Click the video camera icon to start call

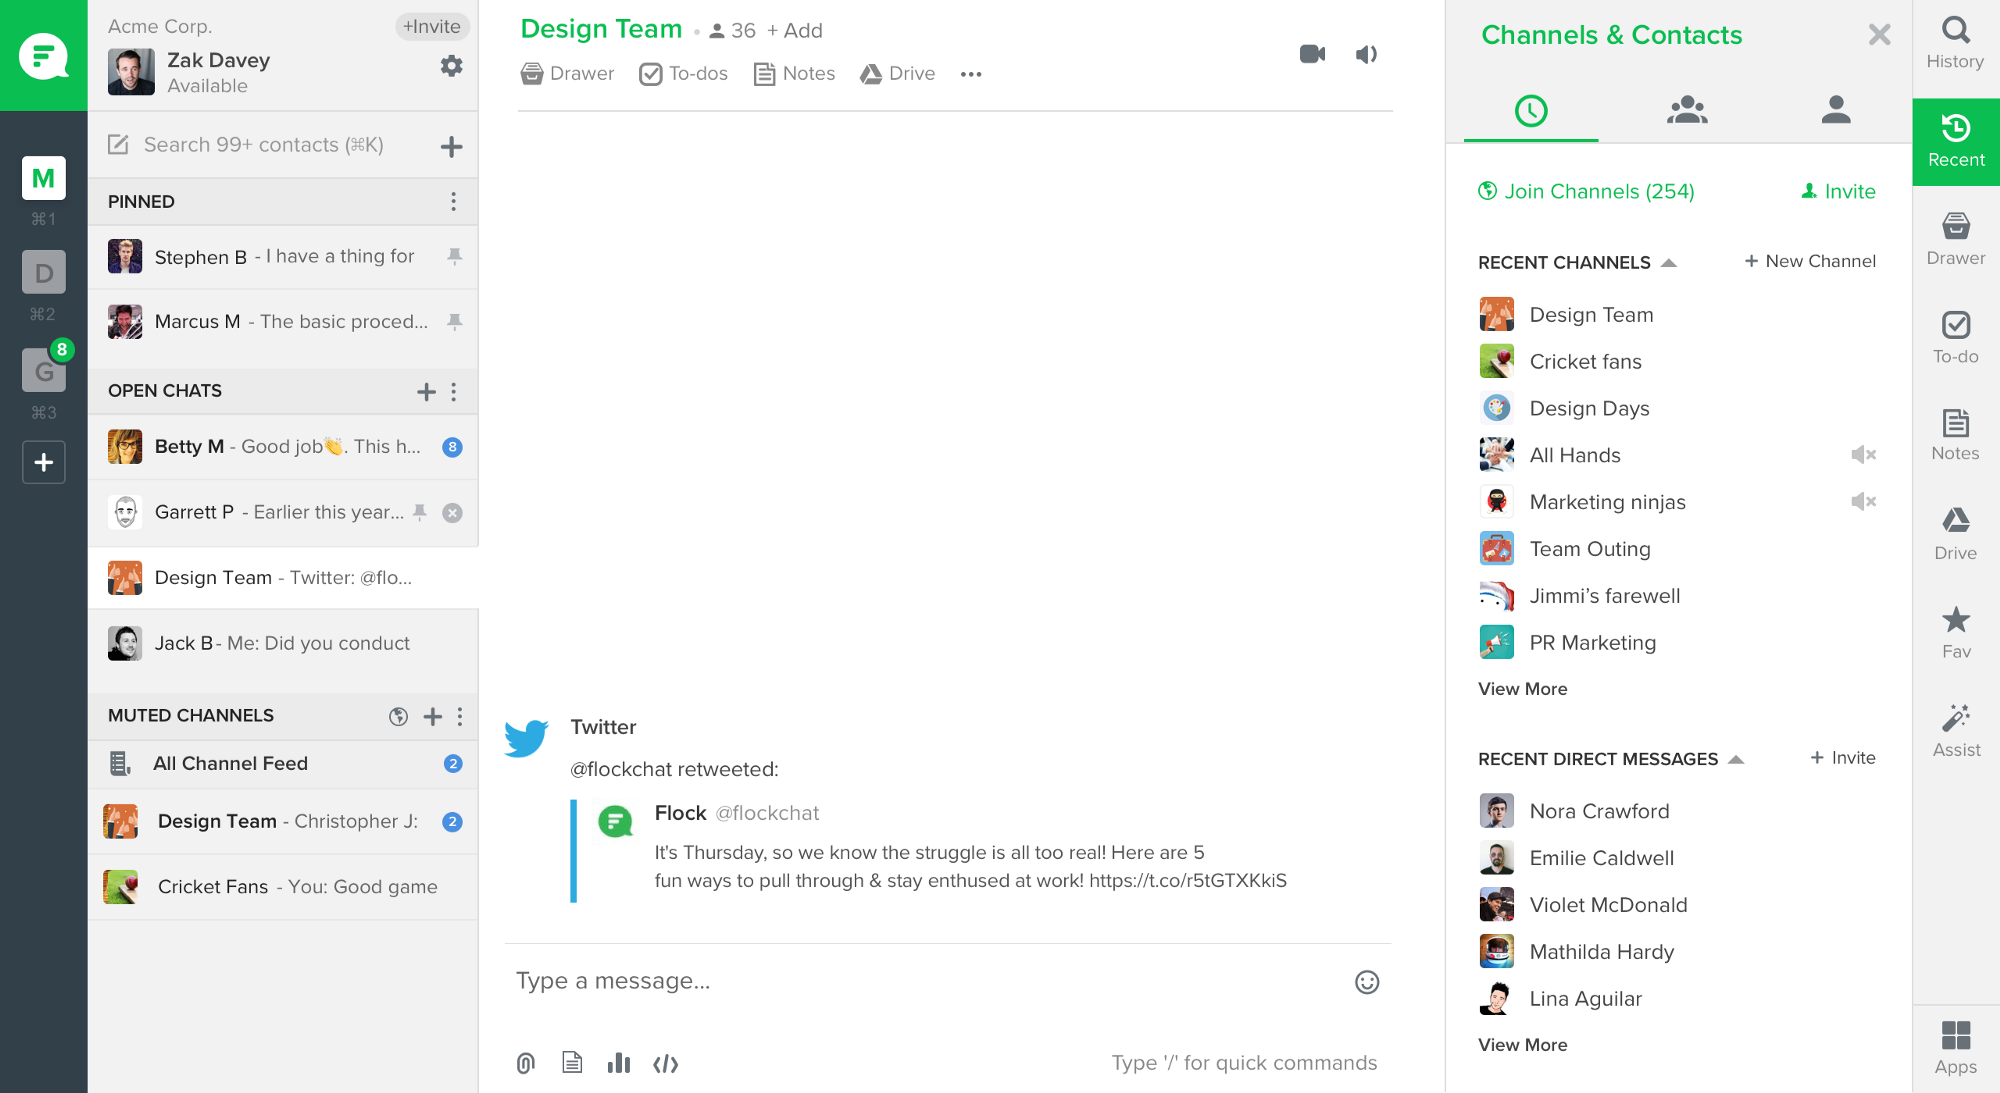[x=1311, y=54]
